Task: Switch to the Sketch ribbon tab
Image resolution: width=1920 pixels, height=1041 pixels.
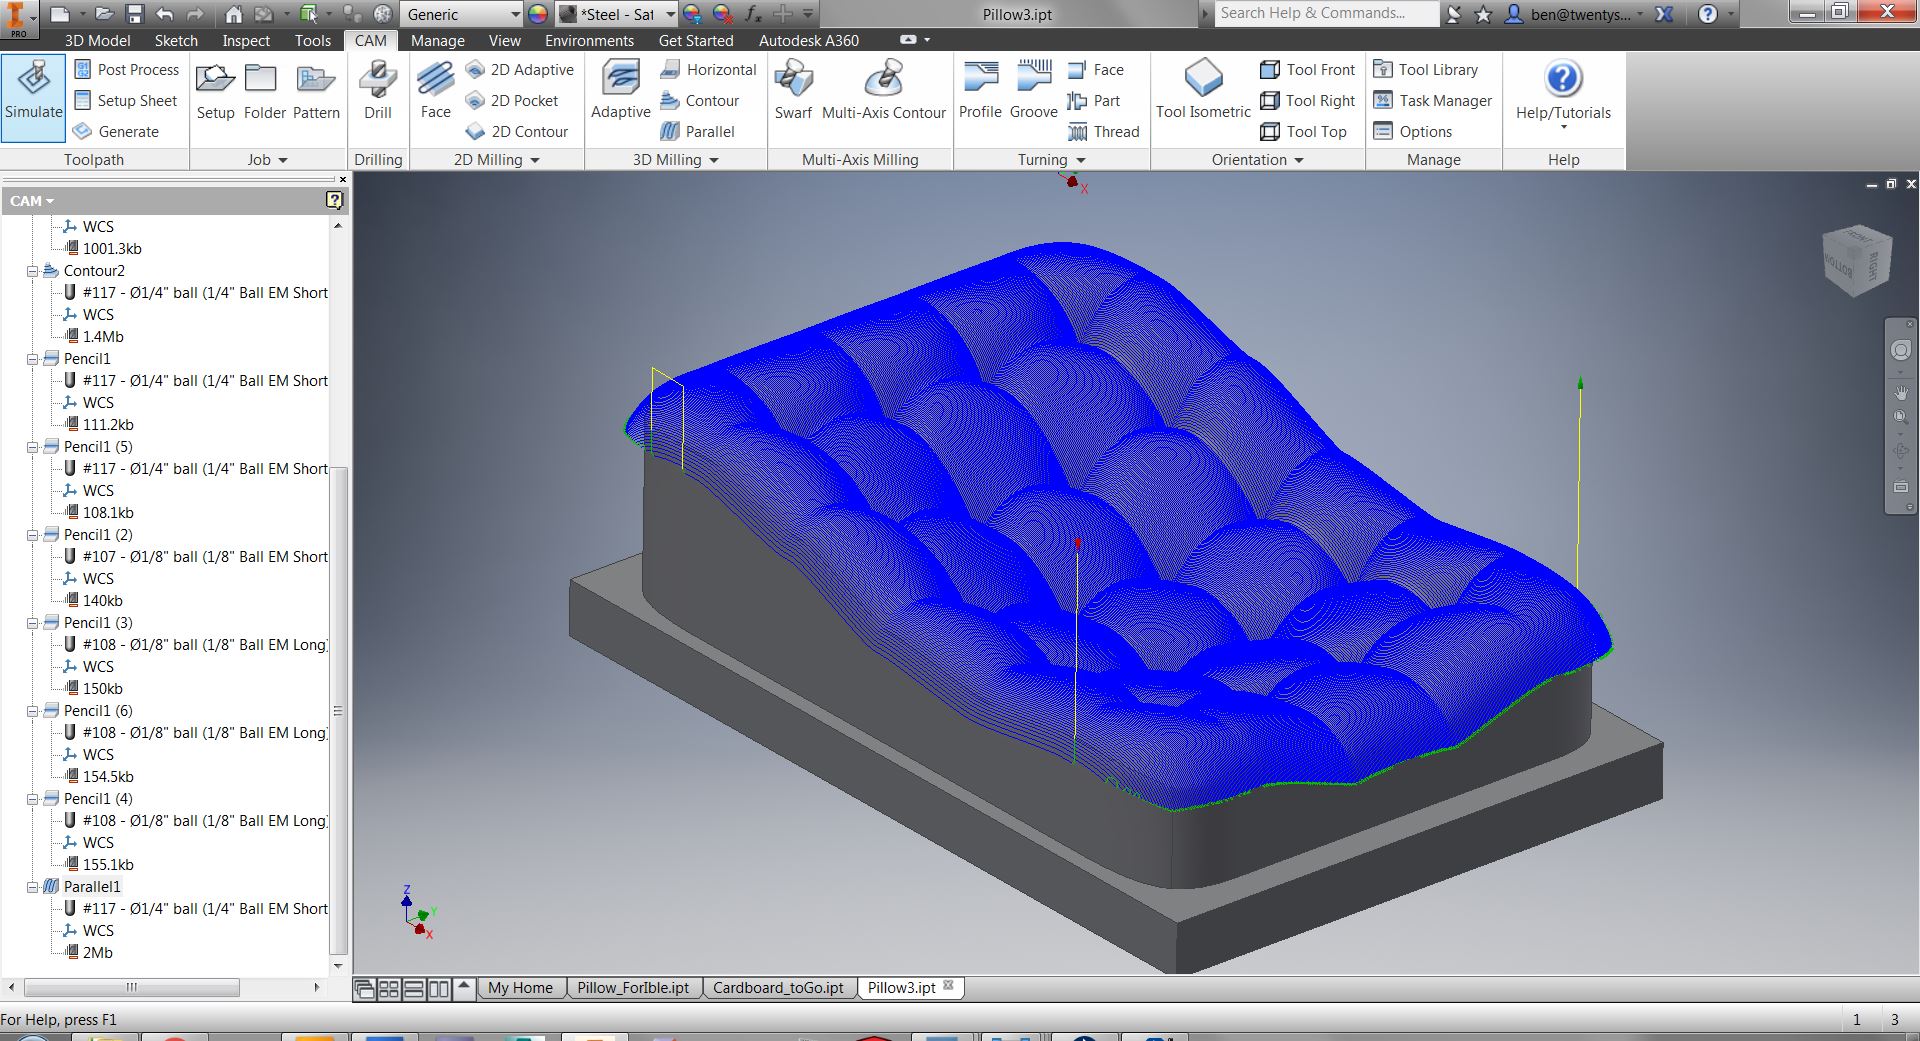Action: tap(176, 41)
